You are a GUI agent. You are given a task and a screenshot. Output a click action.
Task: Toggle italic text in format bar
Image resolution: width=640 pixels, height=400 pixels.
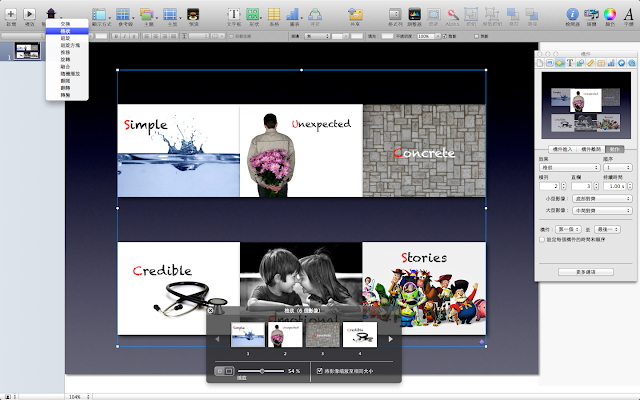coord(125,36)
